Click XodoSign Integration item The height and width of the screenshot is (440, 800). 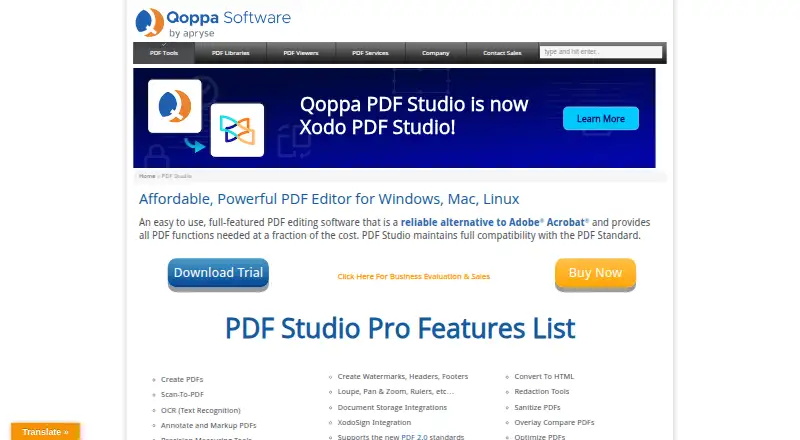[374, 423]
